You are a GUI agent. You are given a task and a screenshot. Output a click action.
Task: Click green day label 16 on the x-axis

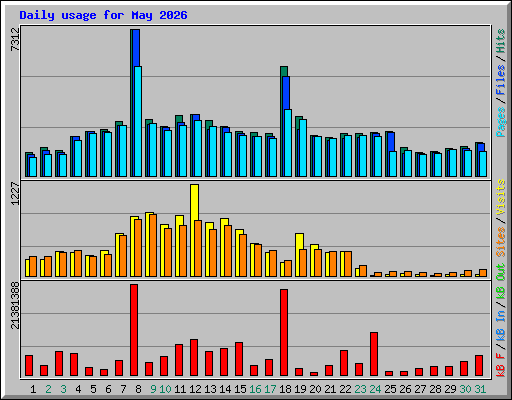click(x=255, y=389)
